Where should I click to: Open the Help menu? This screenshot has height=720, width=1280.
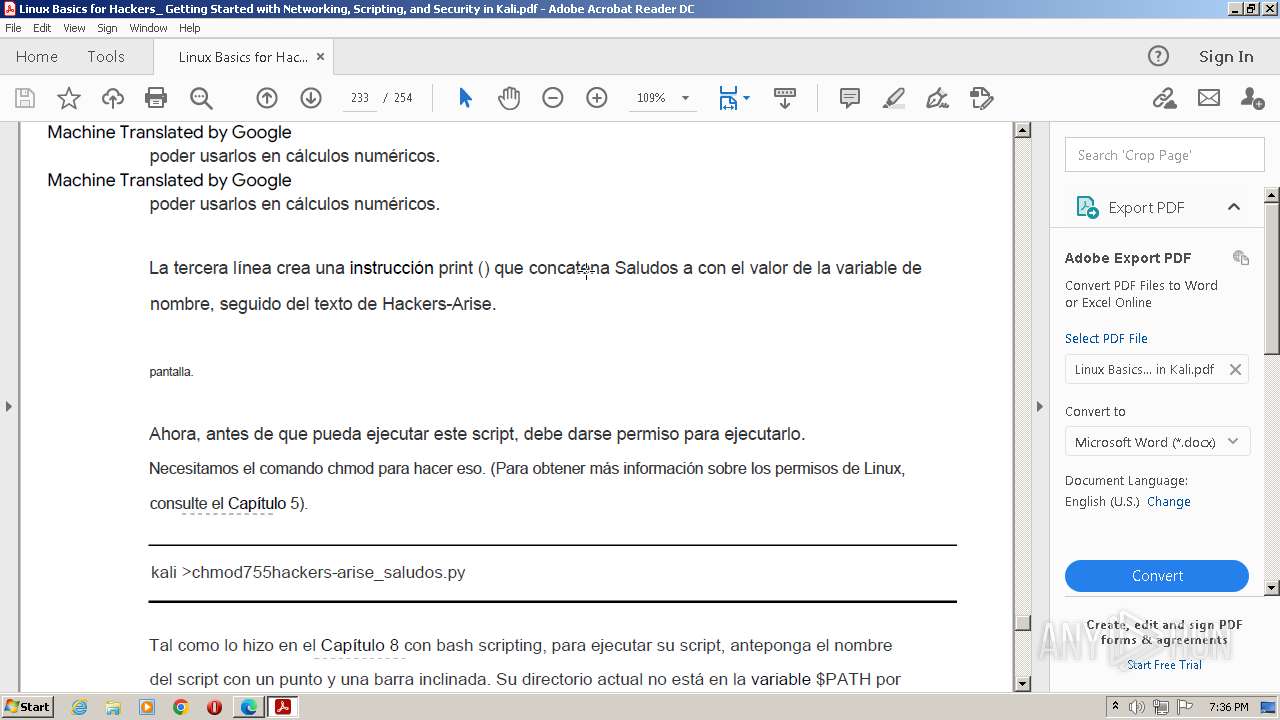190,28
